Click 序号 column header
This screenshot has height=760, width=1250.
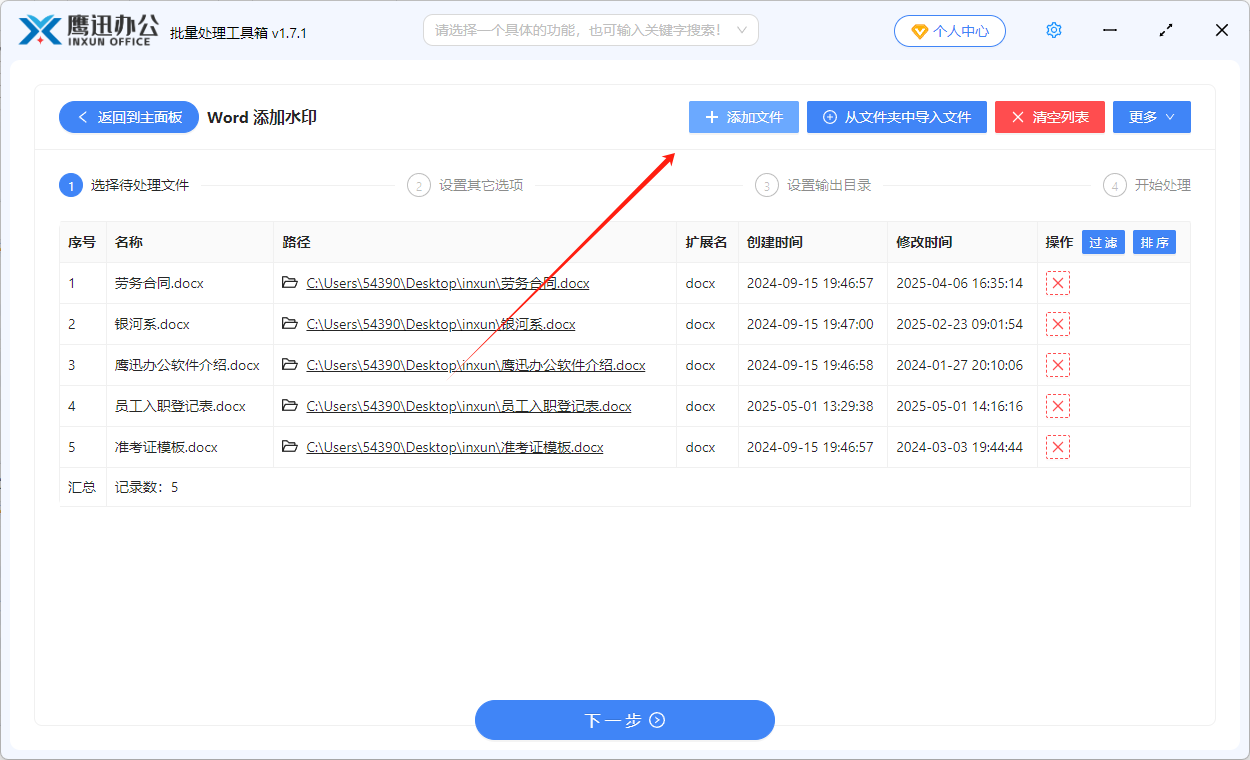82,242
